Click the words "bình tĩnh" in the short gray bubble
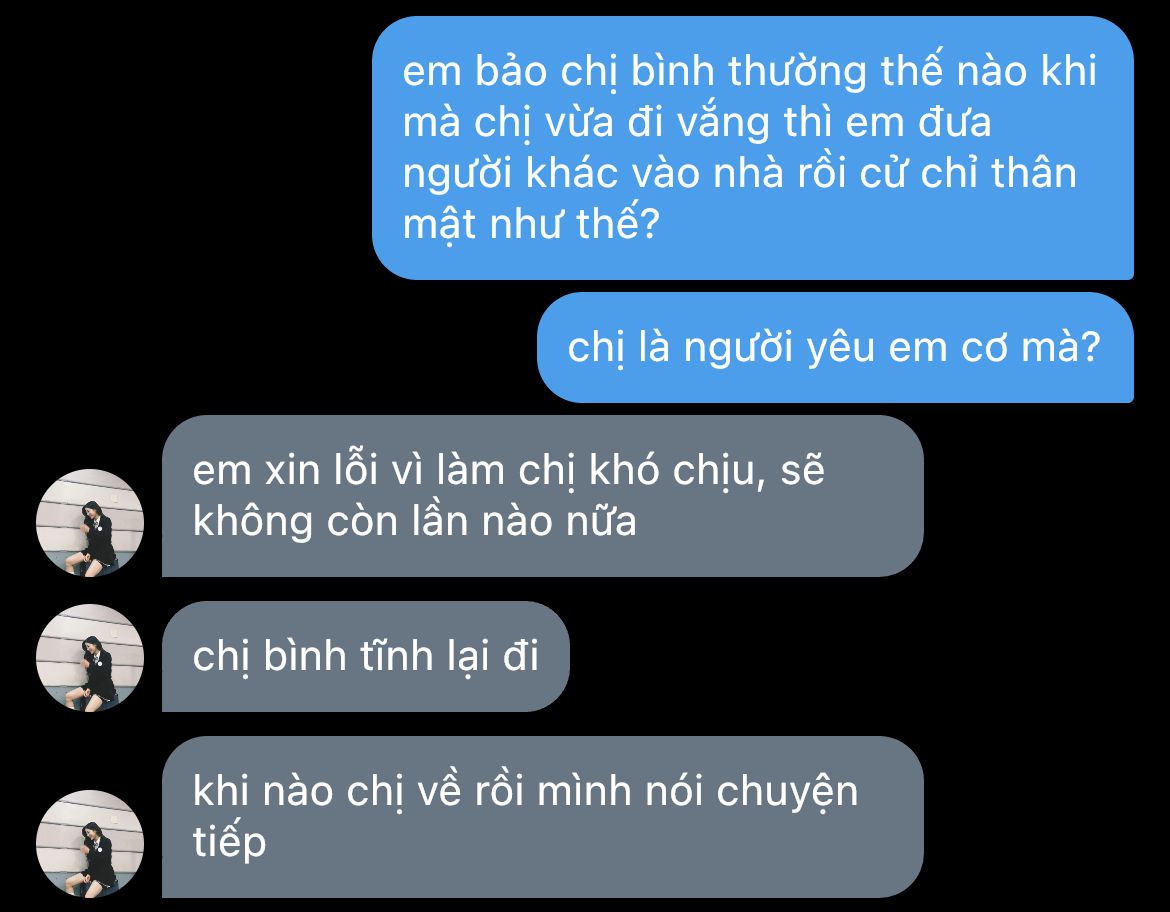 coord(348,657)
